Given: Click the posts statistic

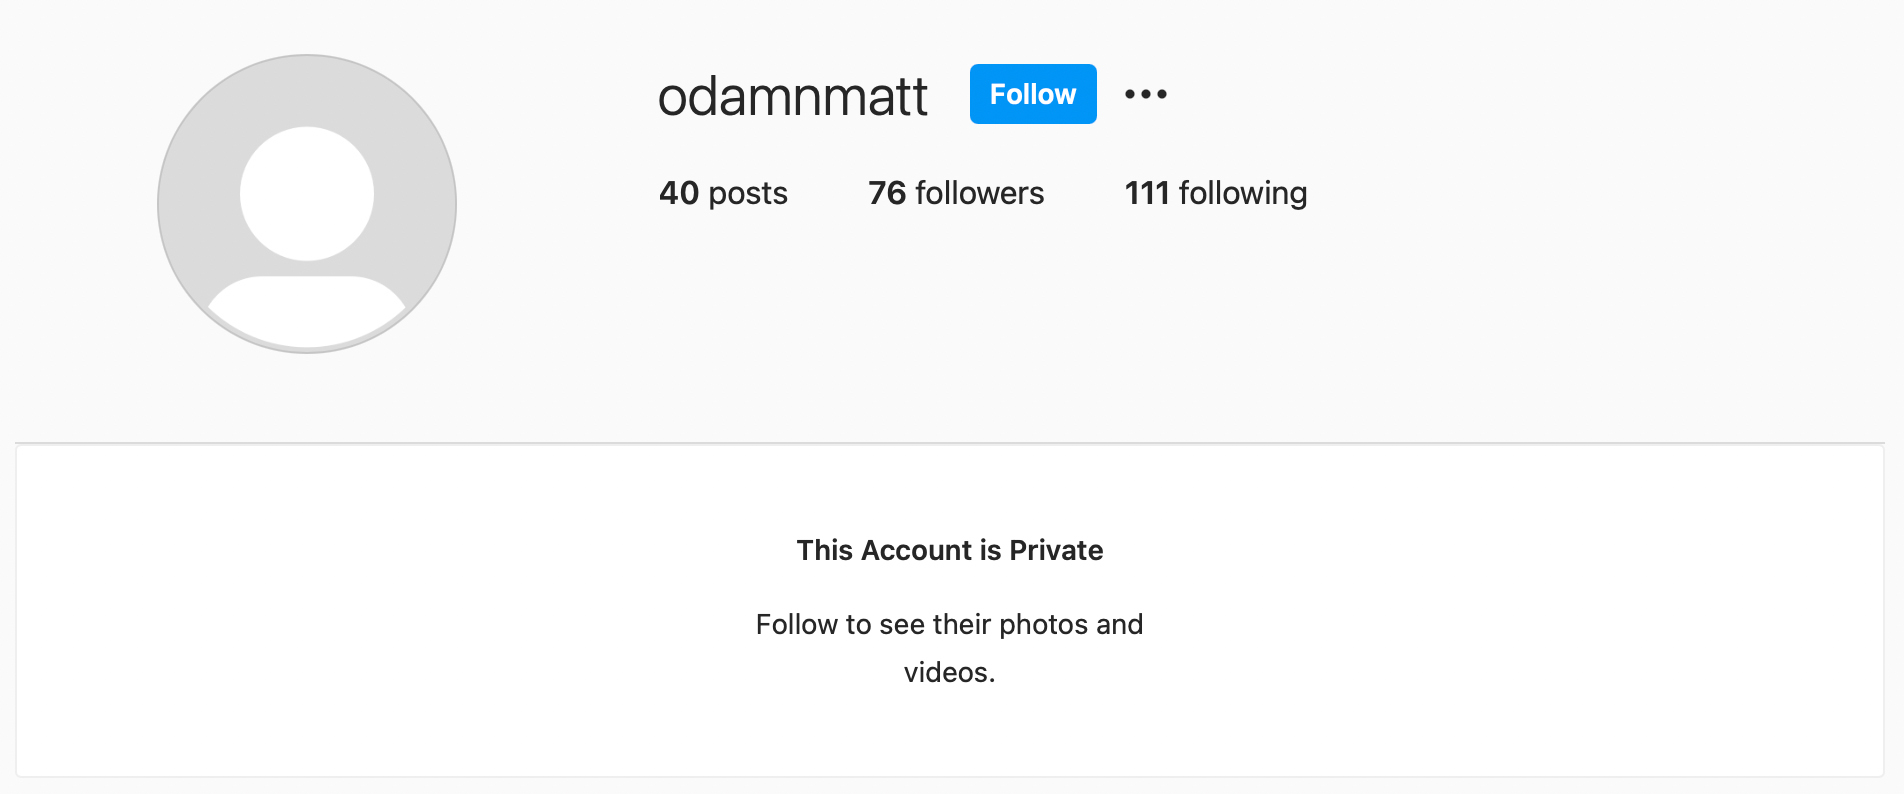Looking at the screenshot, I should tap(722, 193).
